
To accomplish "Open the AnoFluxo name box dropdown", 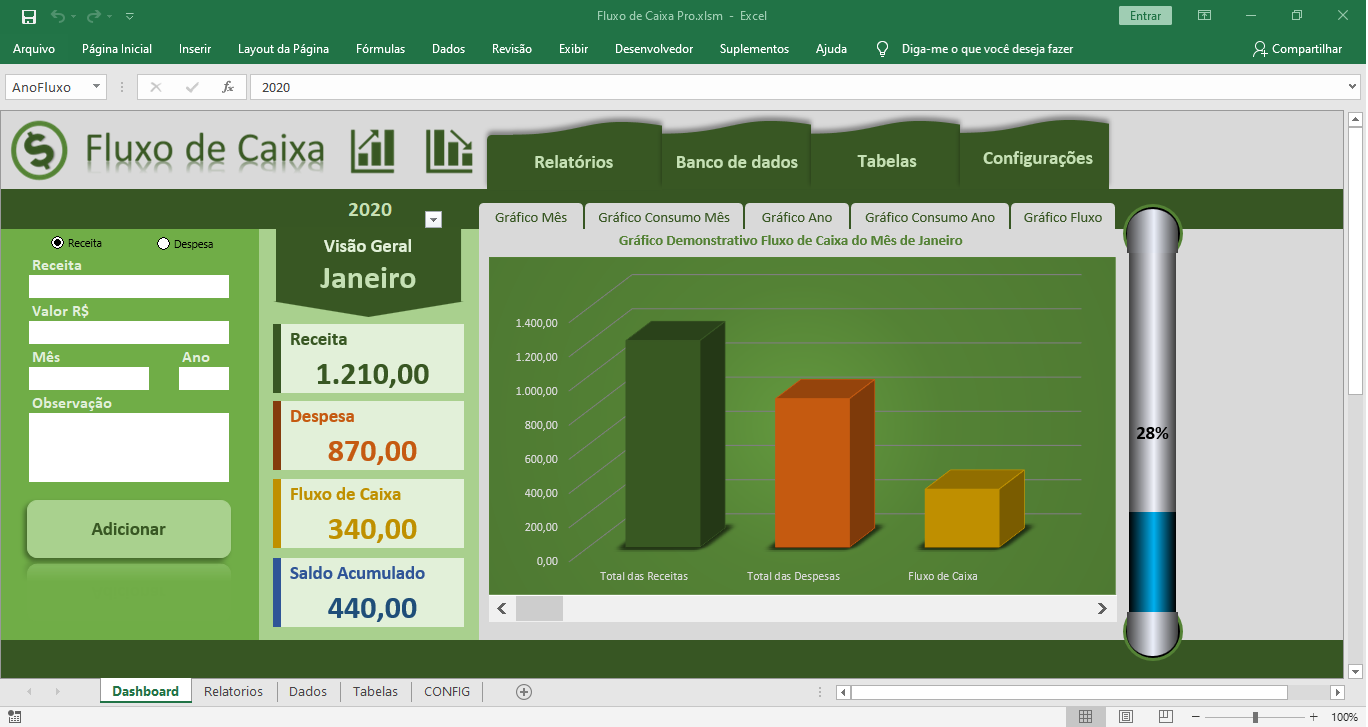I will pos(95,87).
